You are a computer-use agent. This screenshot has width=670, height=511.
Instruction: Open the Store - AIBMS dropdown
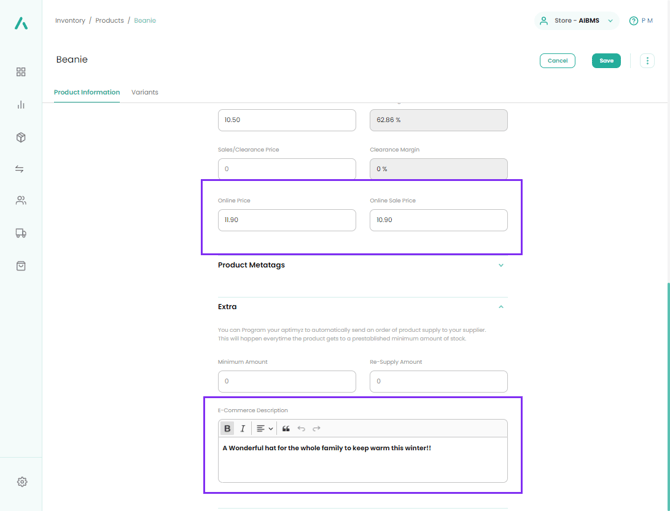pos(577,20)
